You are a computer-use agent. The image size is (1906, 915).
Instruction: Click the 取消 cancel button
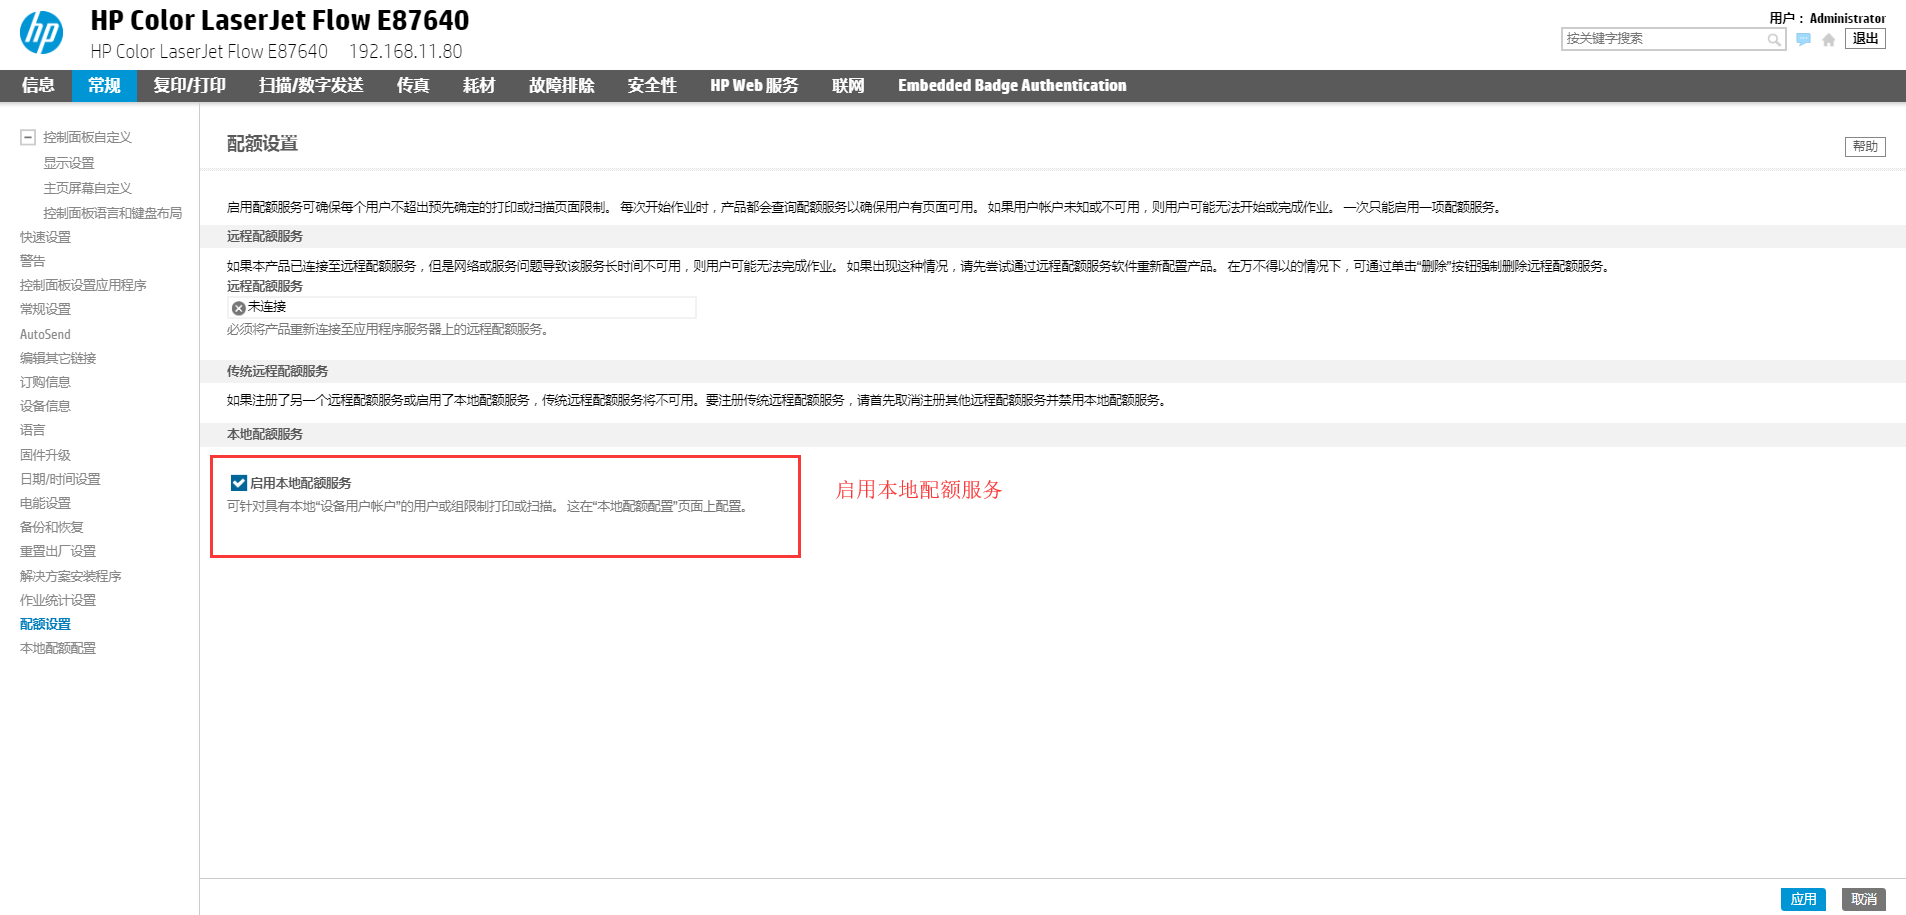pyautogui.click(x=1864, y=899)
